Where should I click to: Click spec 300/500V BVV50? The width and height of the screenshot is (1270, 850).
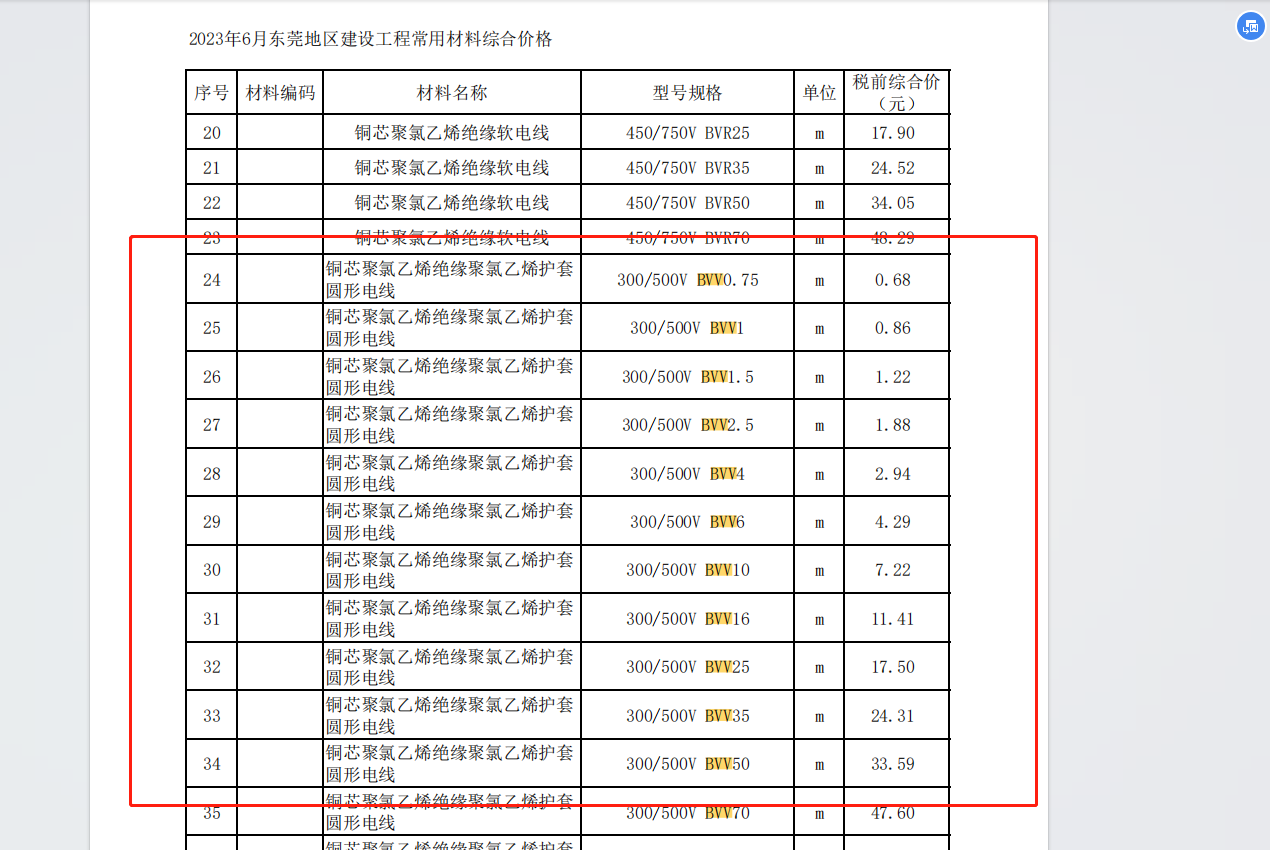click(687, 764)
